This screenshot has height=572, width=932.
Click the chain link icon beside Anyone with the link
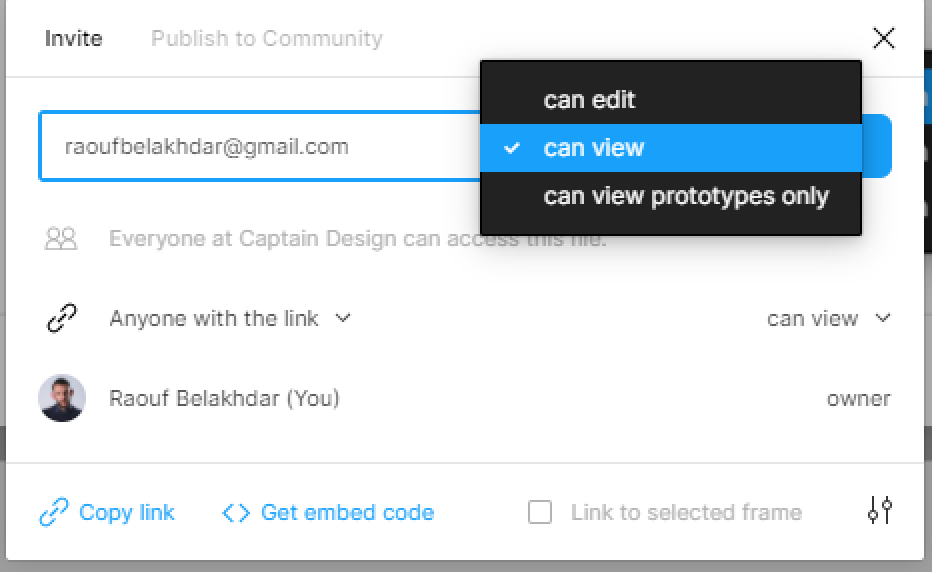(x=62, y=318)
